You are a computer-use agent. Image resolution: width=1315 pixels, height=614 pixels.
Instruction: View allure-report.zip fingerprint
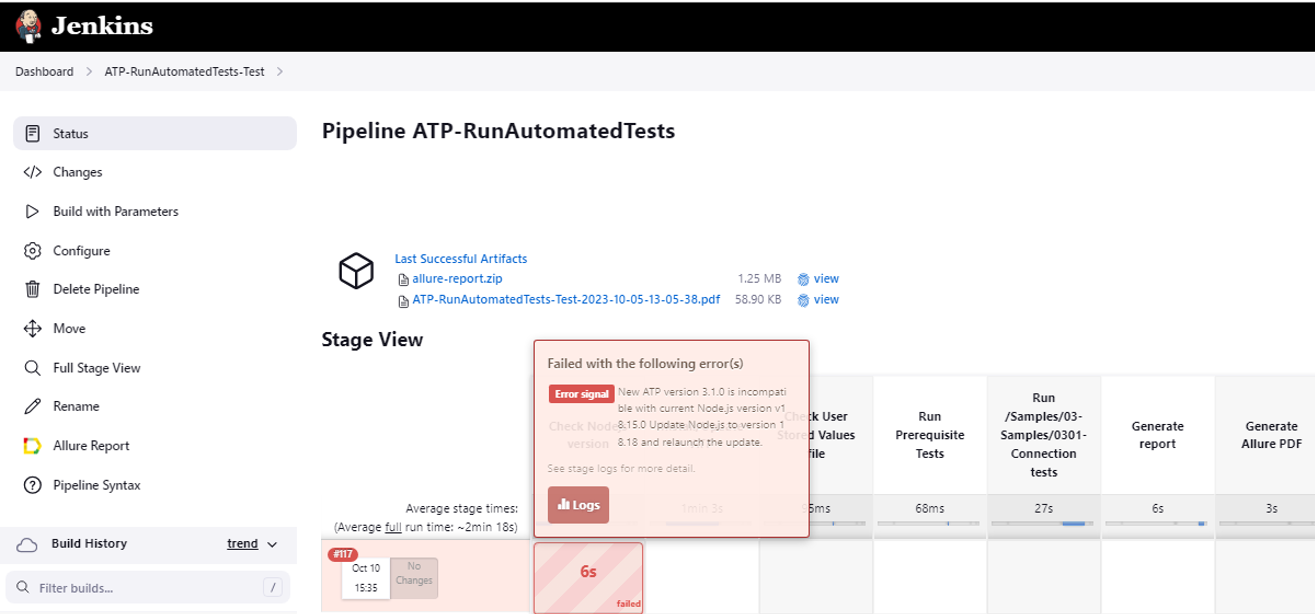pos(826,280)
